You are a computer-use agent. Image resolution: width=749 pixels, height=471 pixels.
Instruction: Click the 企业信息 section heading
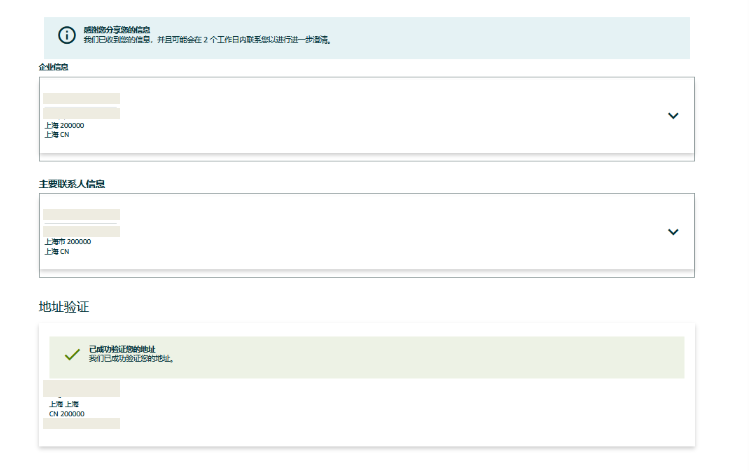[x=53, y=67]
